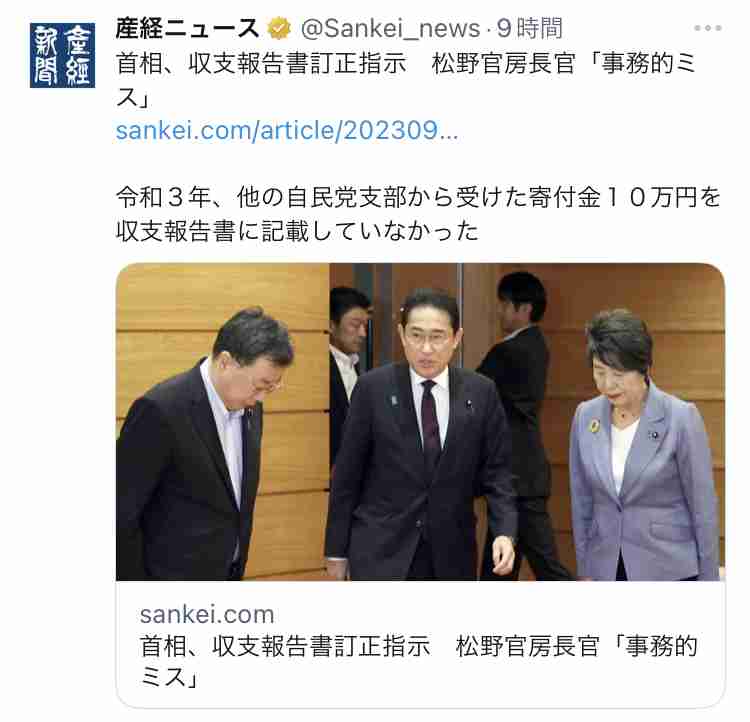Open the @Sankei_news handle

pos(390,28)
